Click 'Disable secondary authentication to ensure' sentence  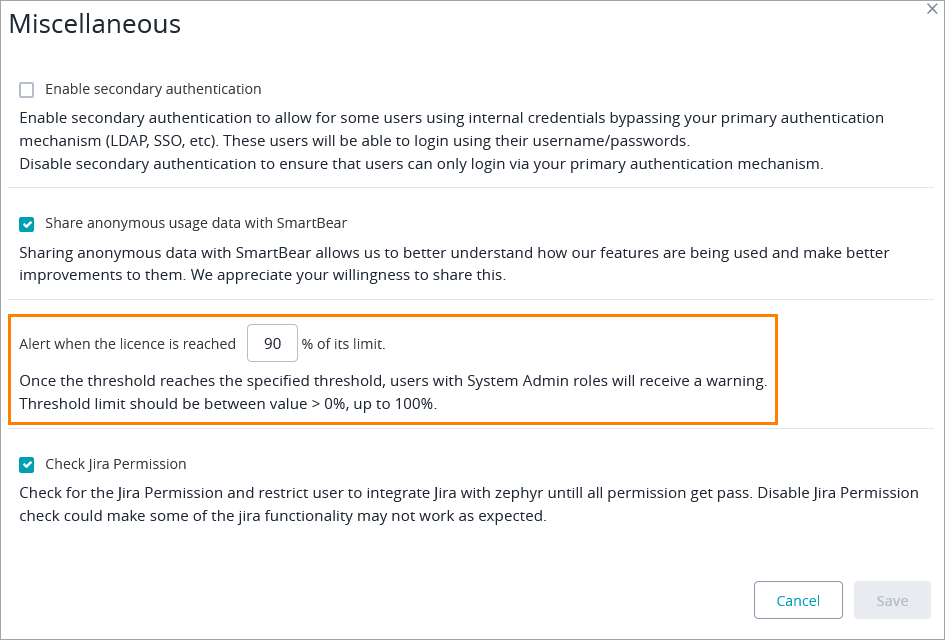tap(420, 164)
